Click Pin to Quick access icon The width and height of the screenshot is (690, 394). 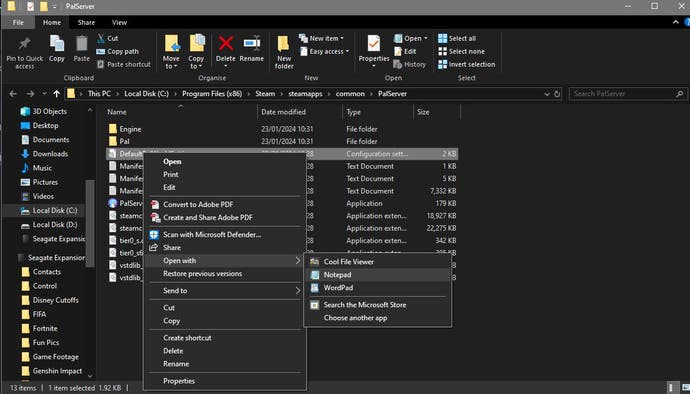pyautogui.click(x=25, y=44)
